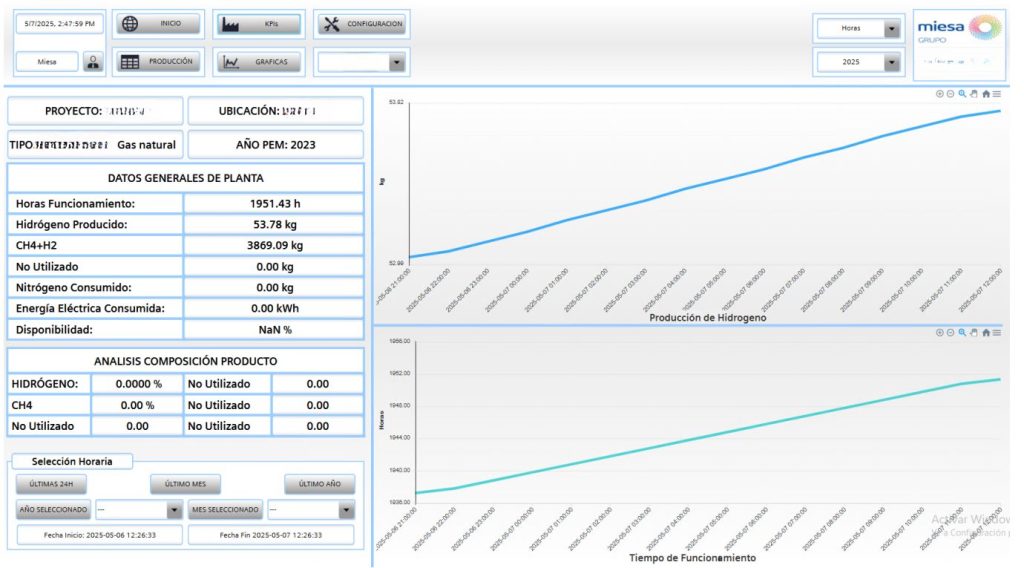Click the ANALISIS COMPOSICIÓN PRODUCTO header
The height and width of the screenshot is (568, 1024).
(185, 361)
